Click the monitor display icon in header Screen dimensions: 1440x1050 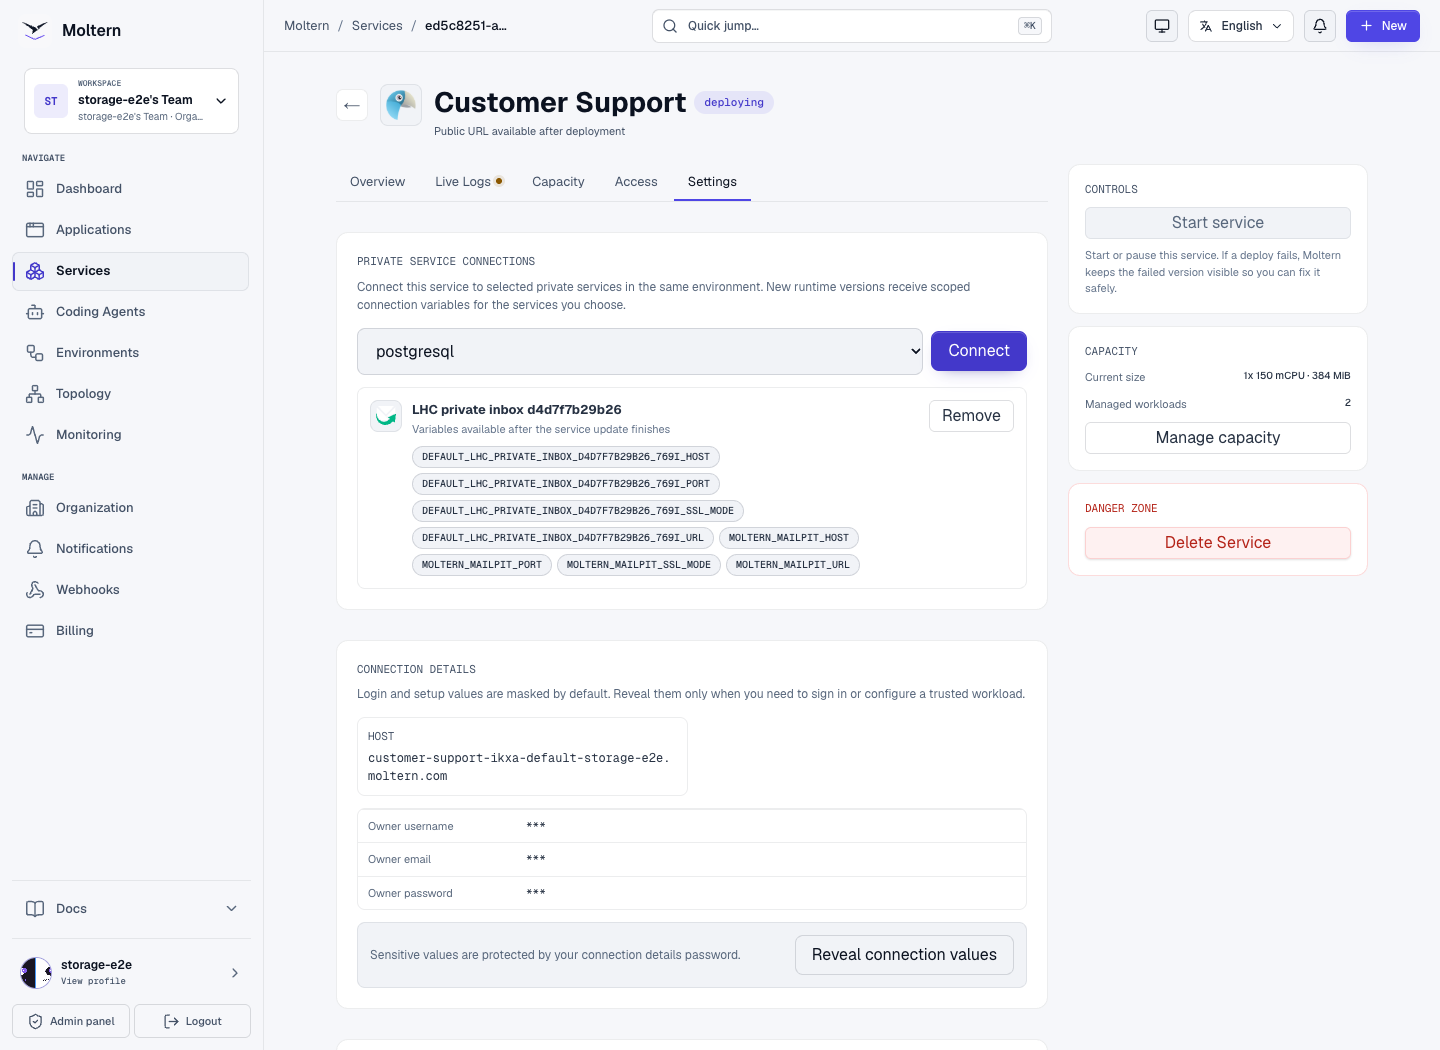click(1162, 26)
